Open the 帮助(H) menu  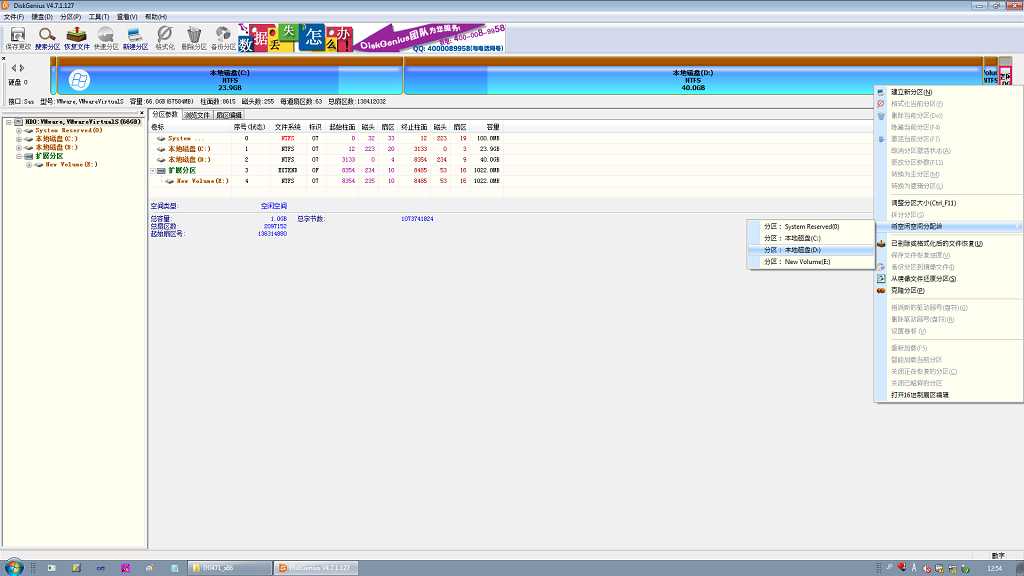(155, 16)
